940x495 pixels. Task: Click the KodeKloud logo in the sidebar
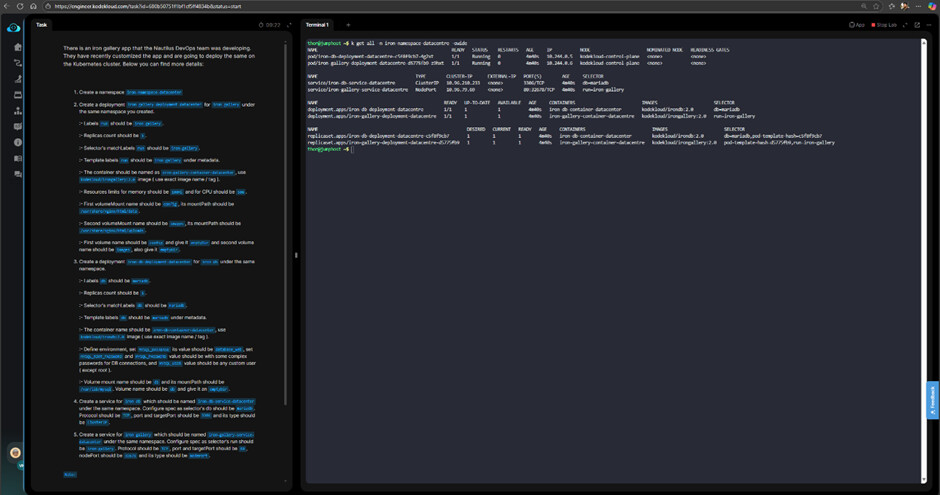(13, 28)
